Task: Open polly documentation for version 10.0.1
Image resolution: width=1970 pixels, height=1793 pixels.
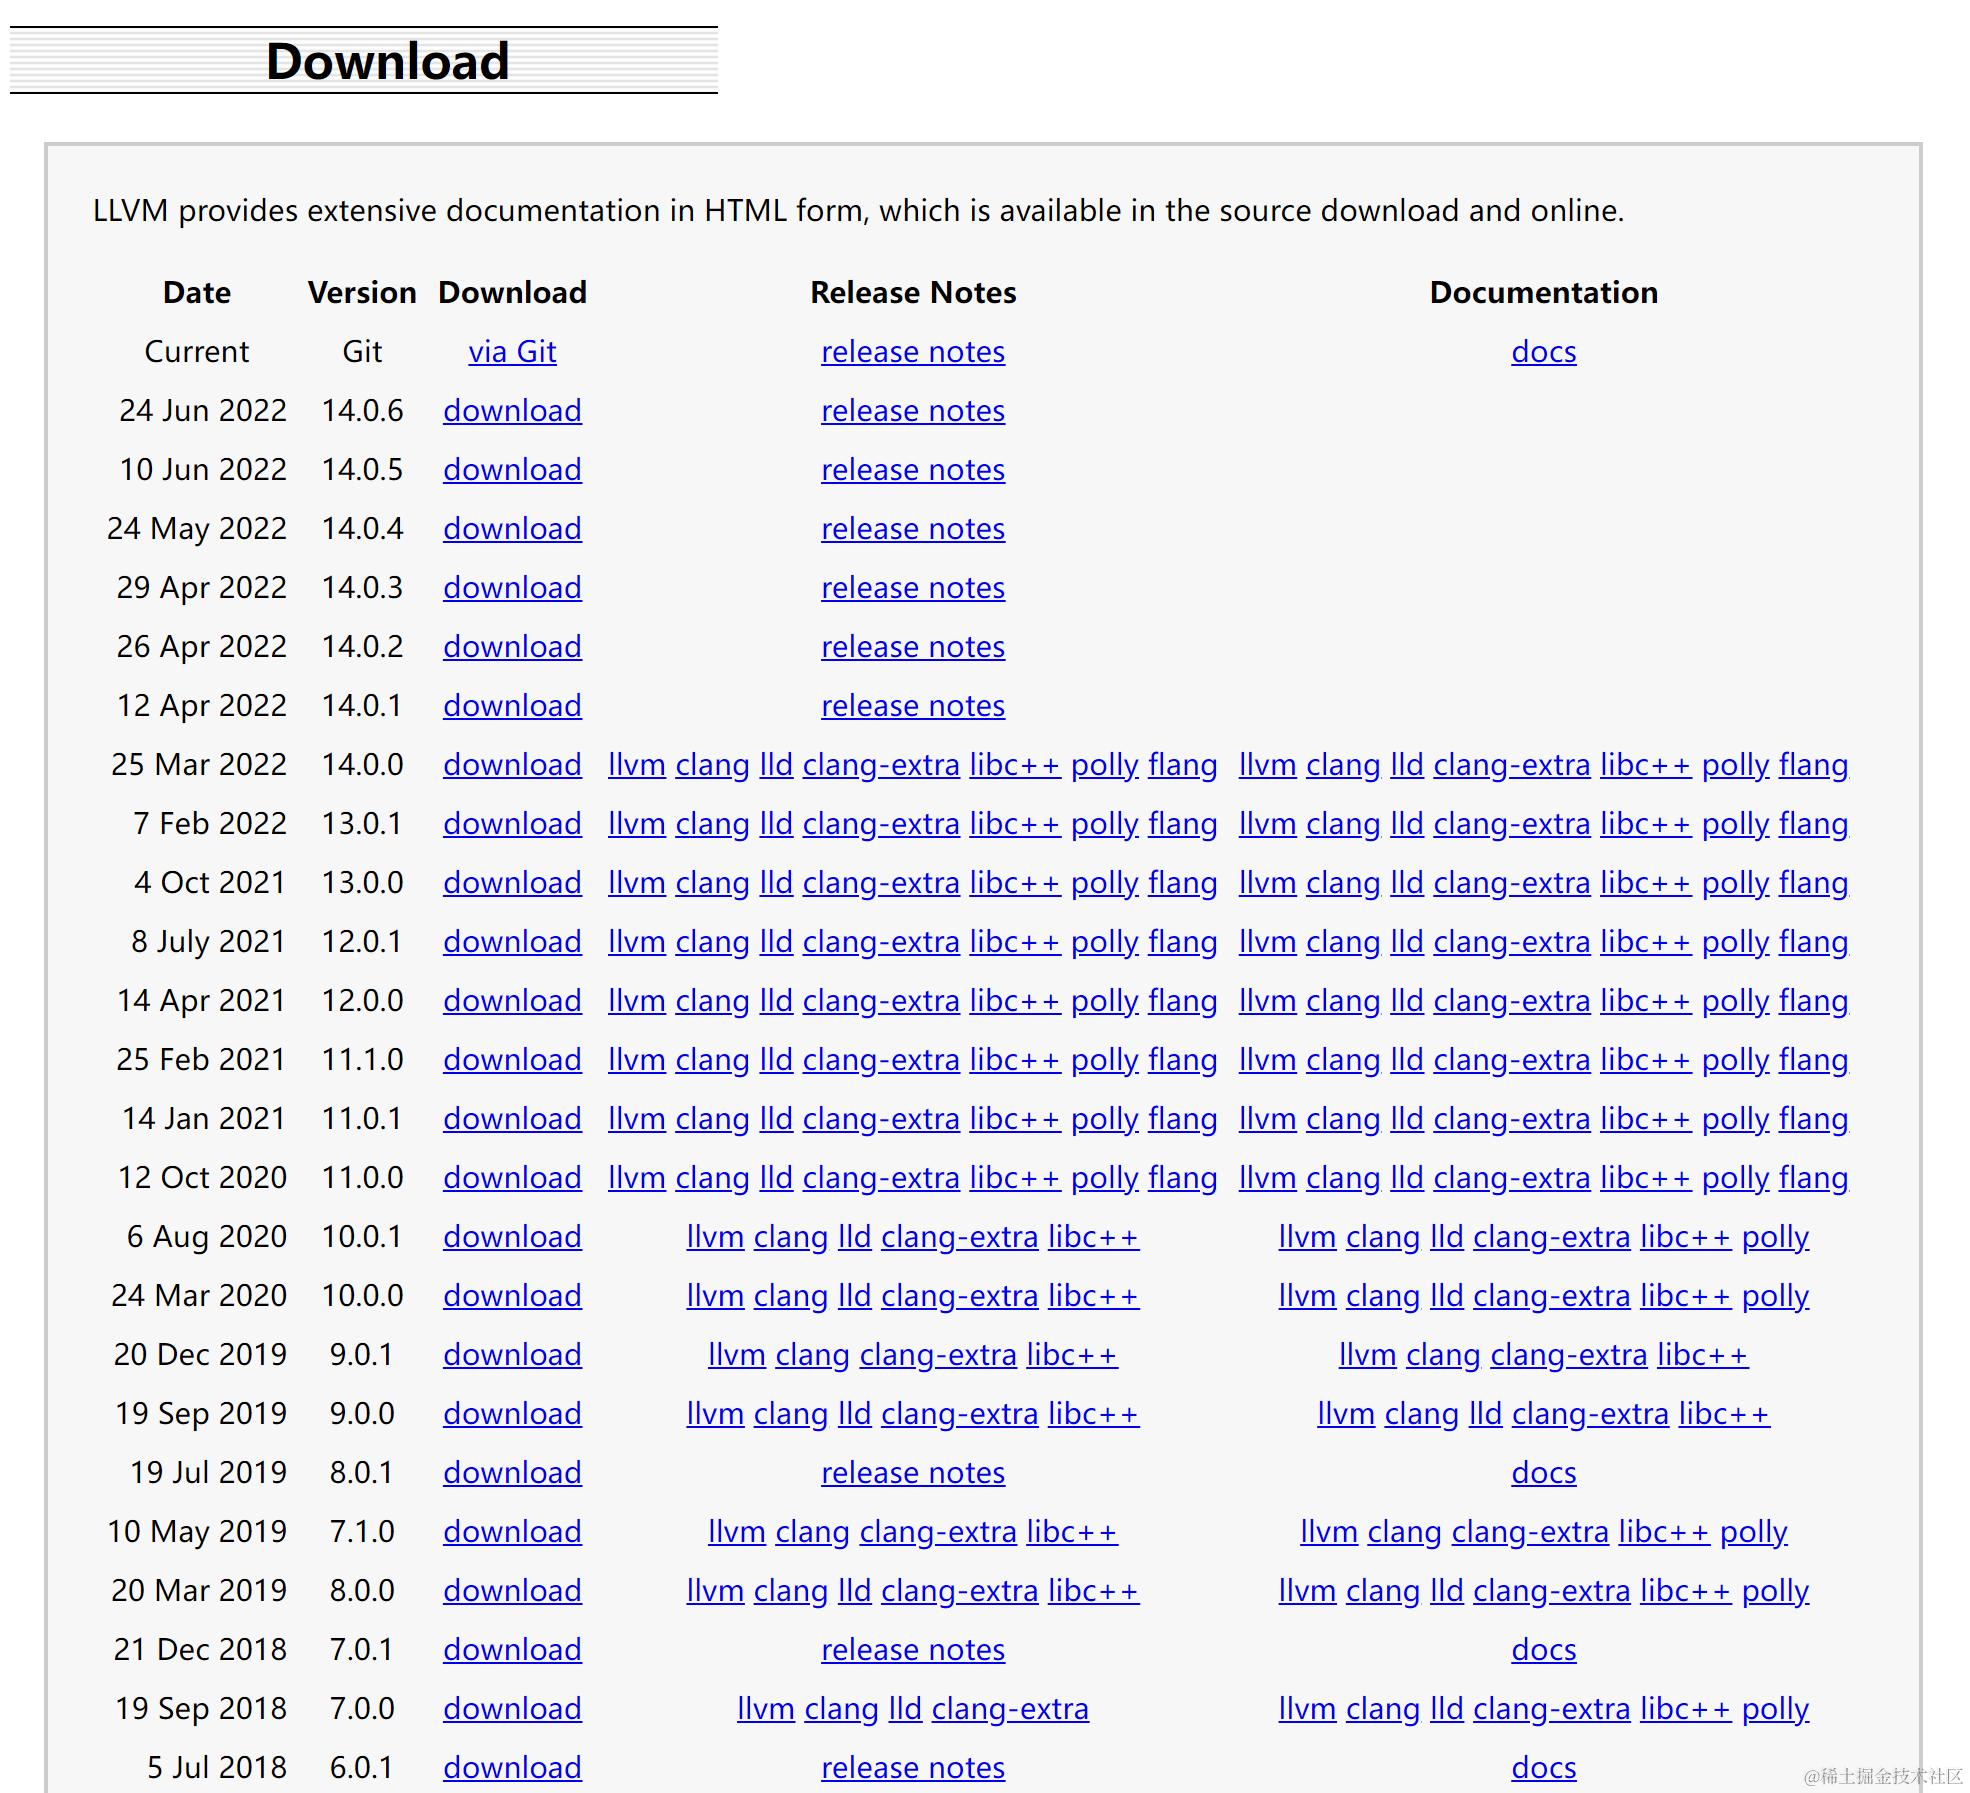Action: pos(1775,1237)
